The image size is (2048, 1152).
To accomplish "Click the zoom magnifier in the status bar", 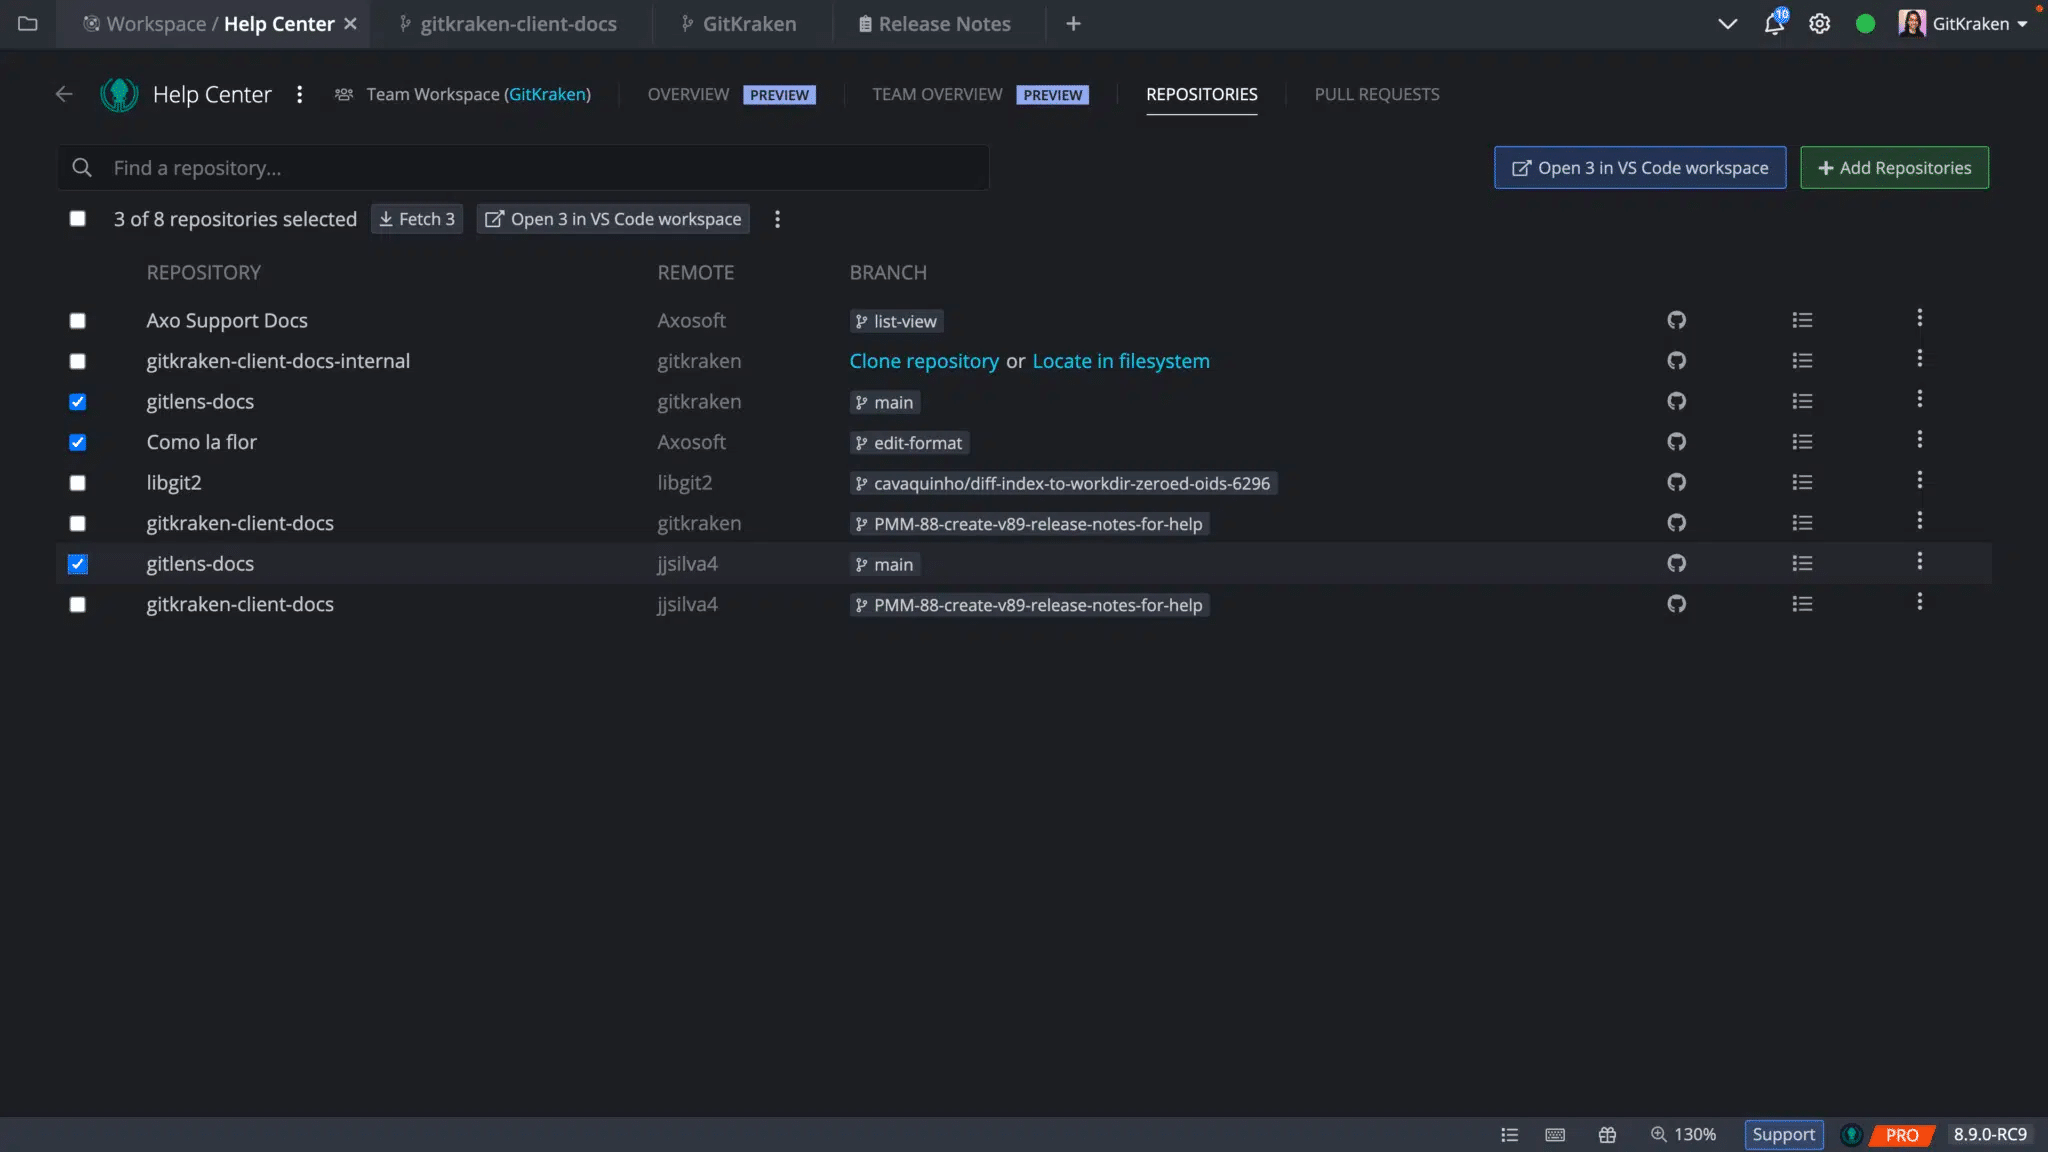I will (1659, 1134).
